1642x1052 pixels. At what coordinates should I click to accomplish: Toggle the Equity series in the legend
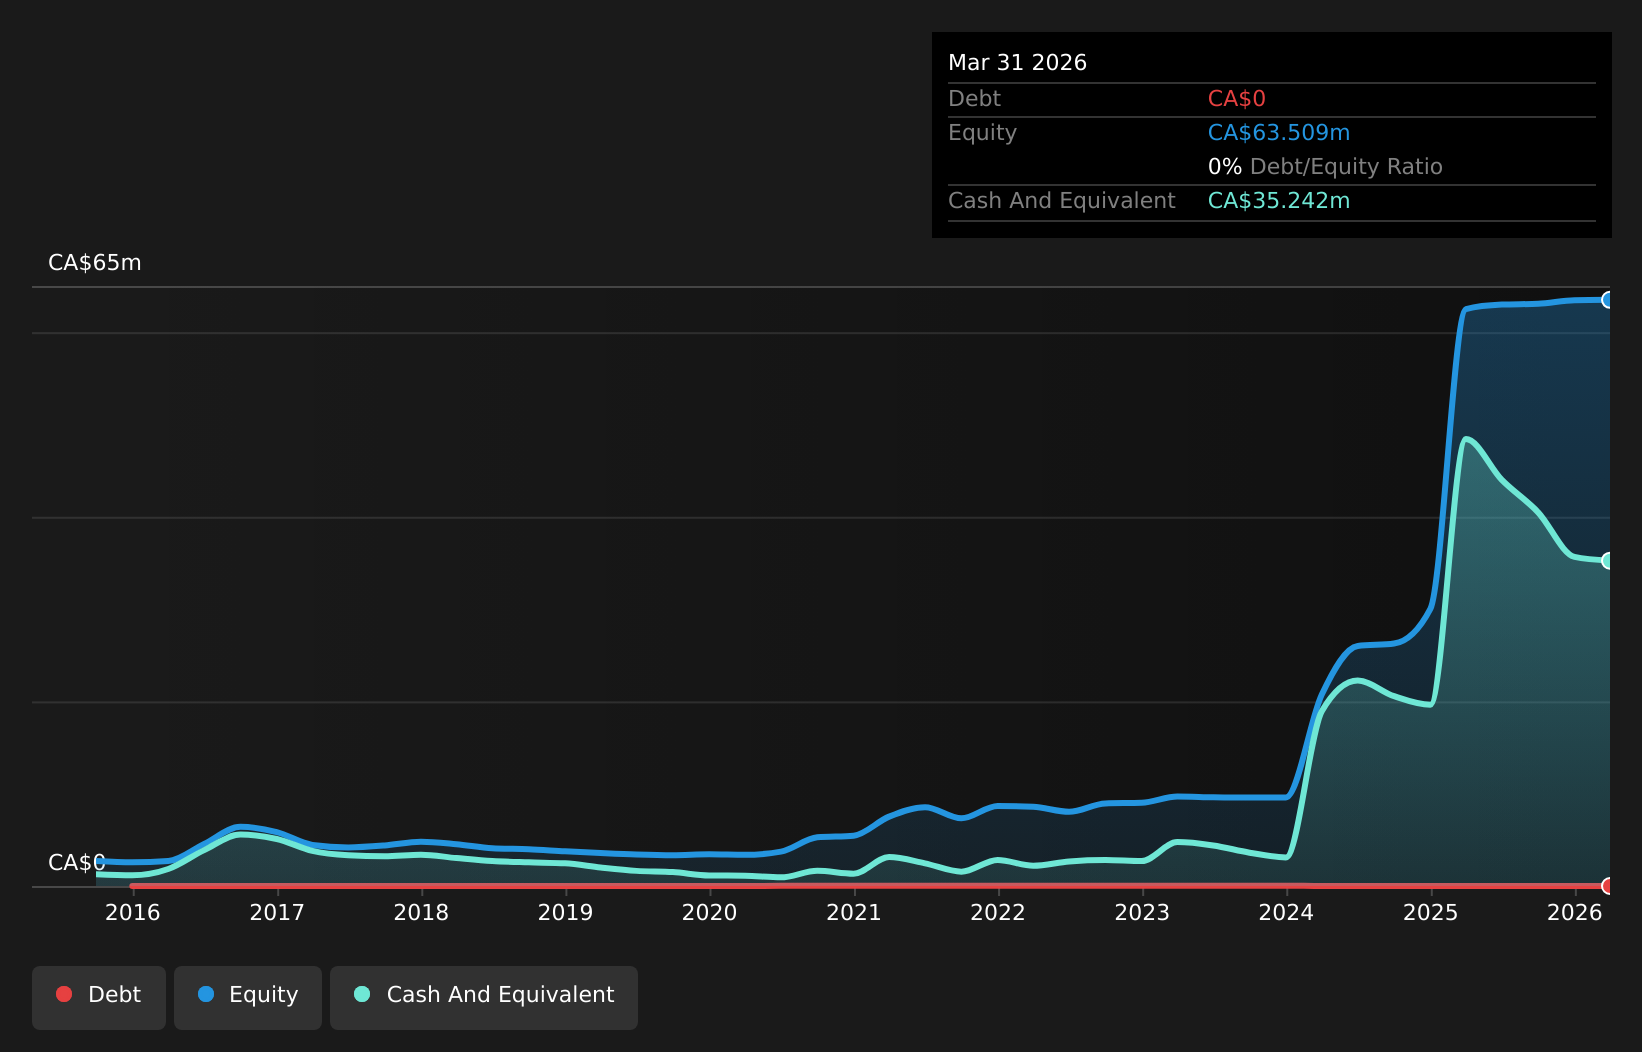pyautogui.click(x=248, y=997)
